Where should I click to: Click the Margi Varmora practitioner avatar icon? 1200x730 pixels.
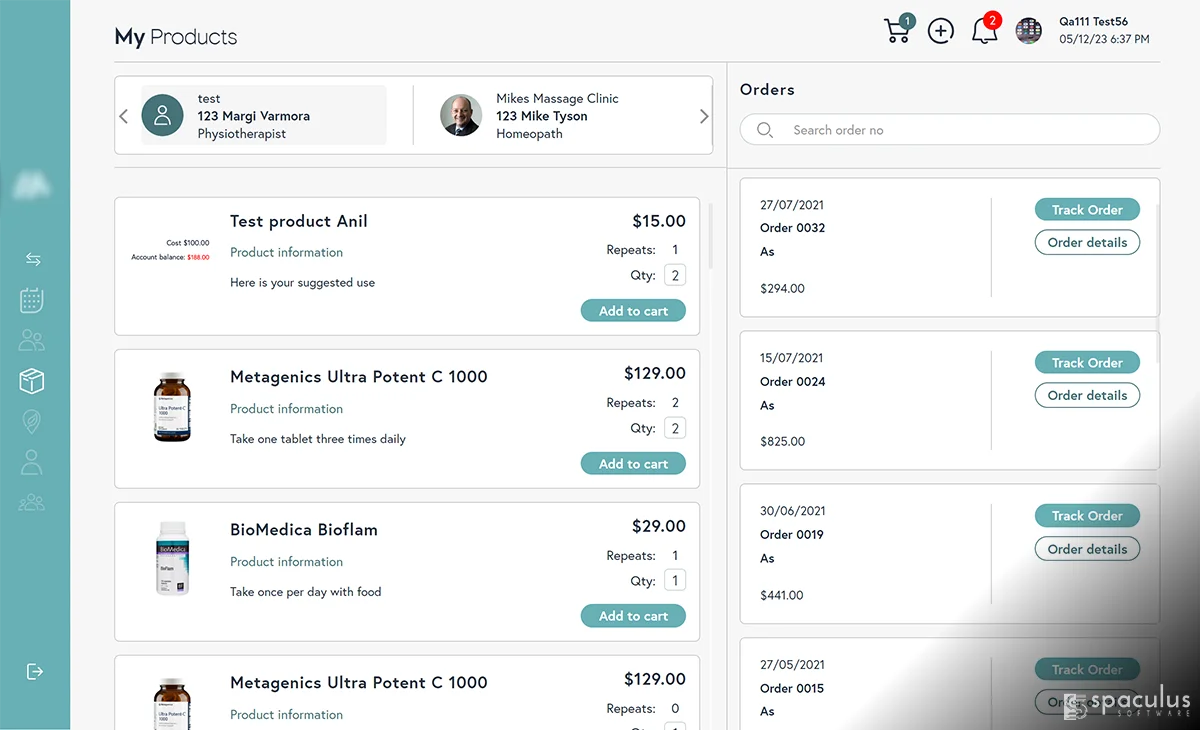click(163, 115)
